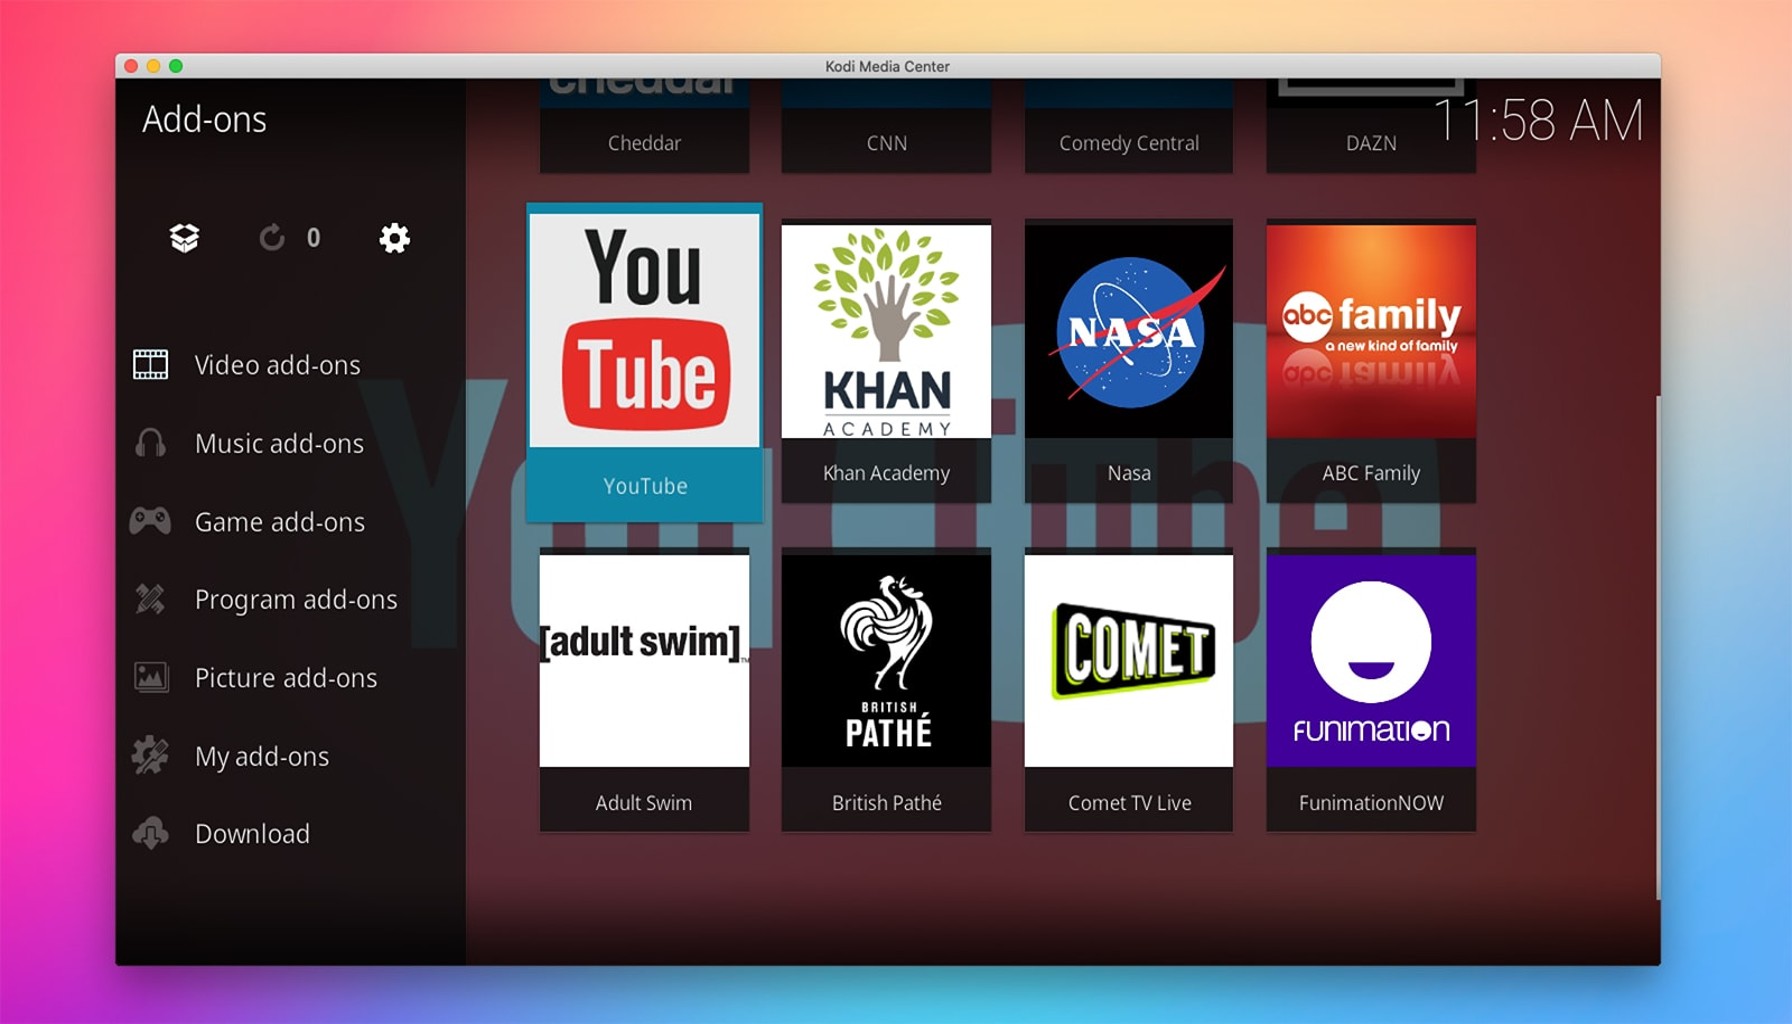Screen dimensions: 1792x1024
Task: Click the ABC Family caption text
Action: pyautogui.click(x=1371, y=473)
